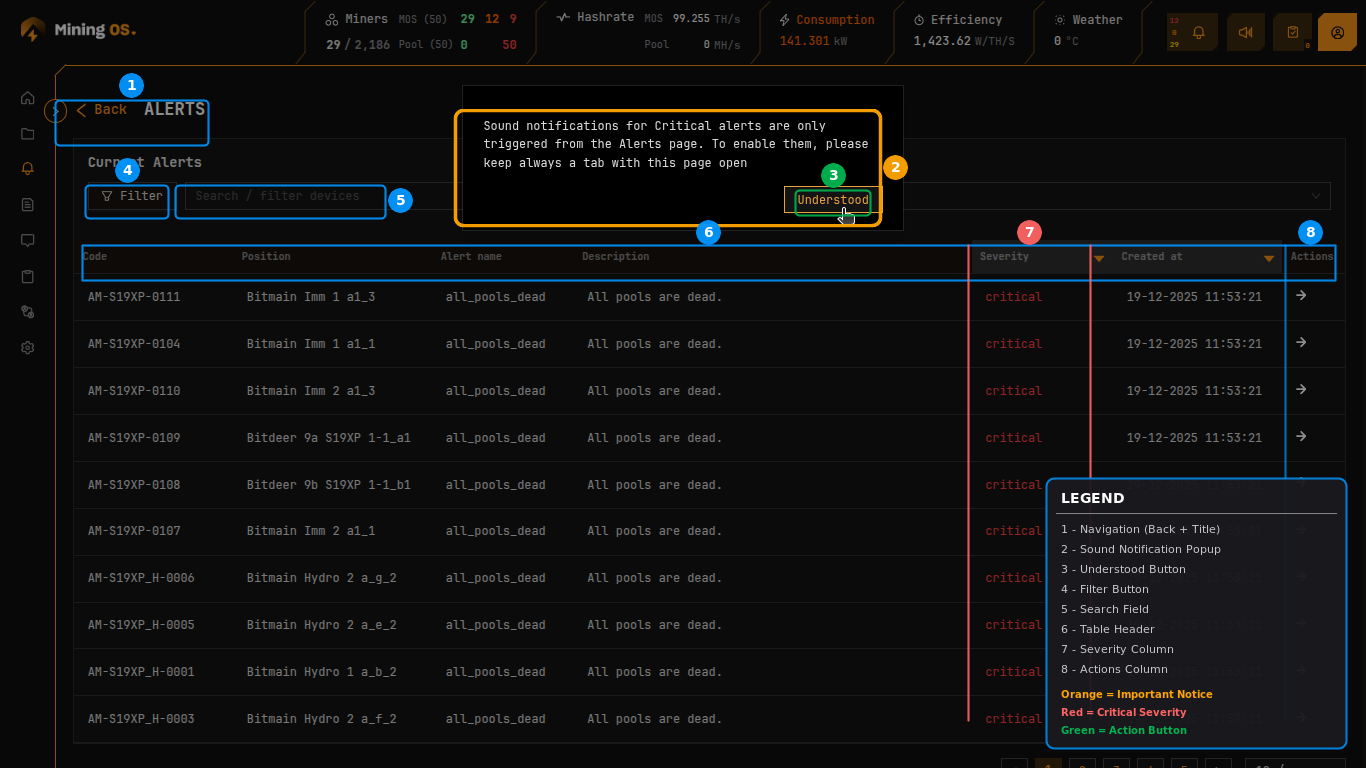Click Understood in the sound notification popup
Screen dimensions: 1366x768
pyautogui.click(x=832, y=200)
